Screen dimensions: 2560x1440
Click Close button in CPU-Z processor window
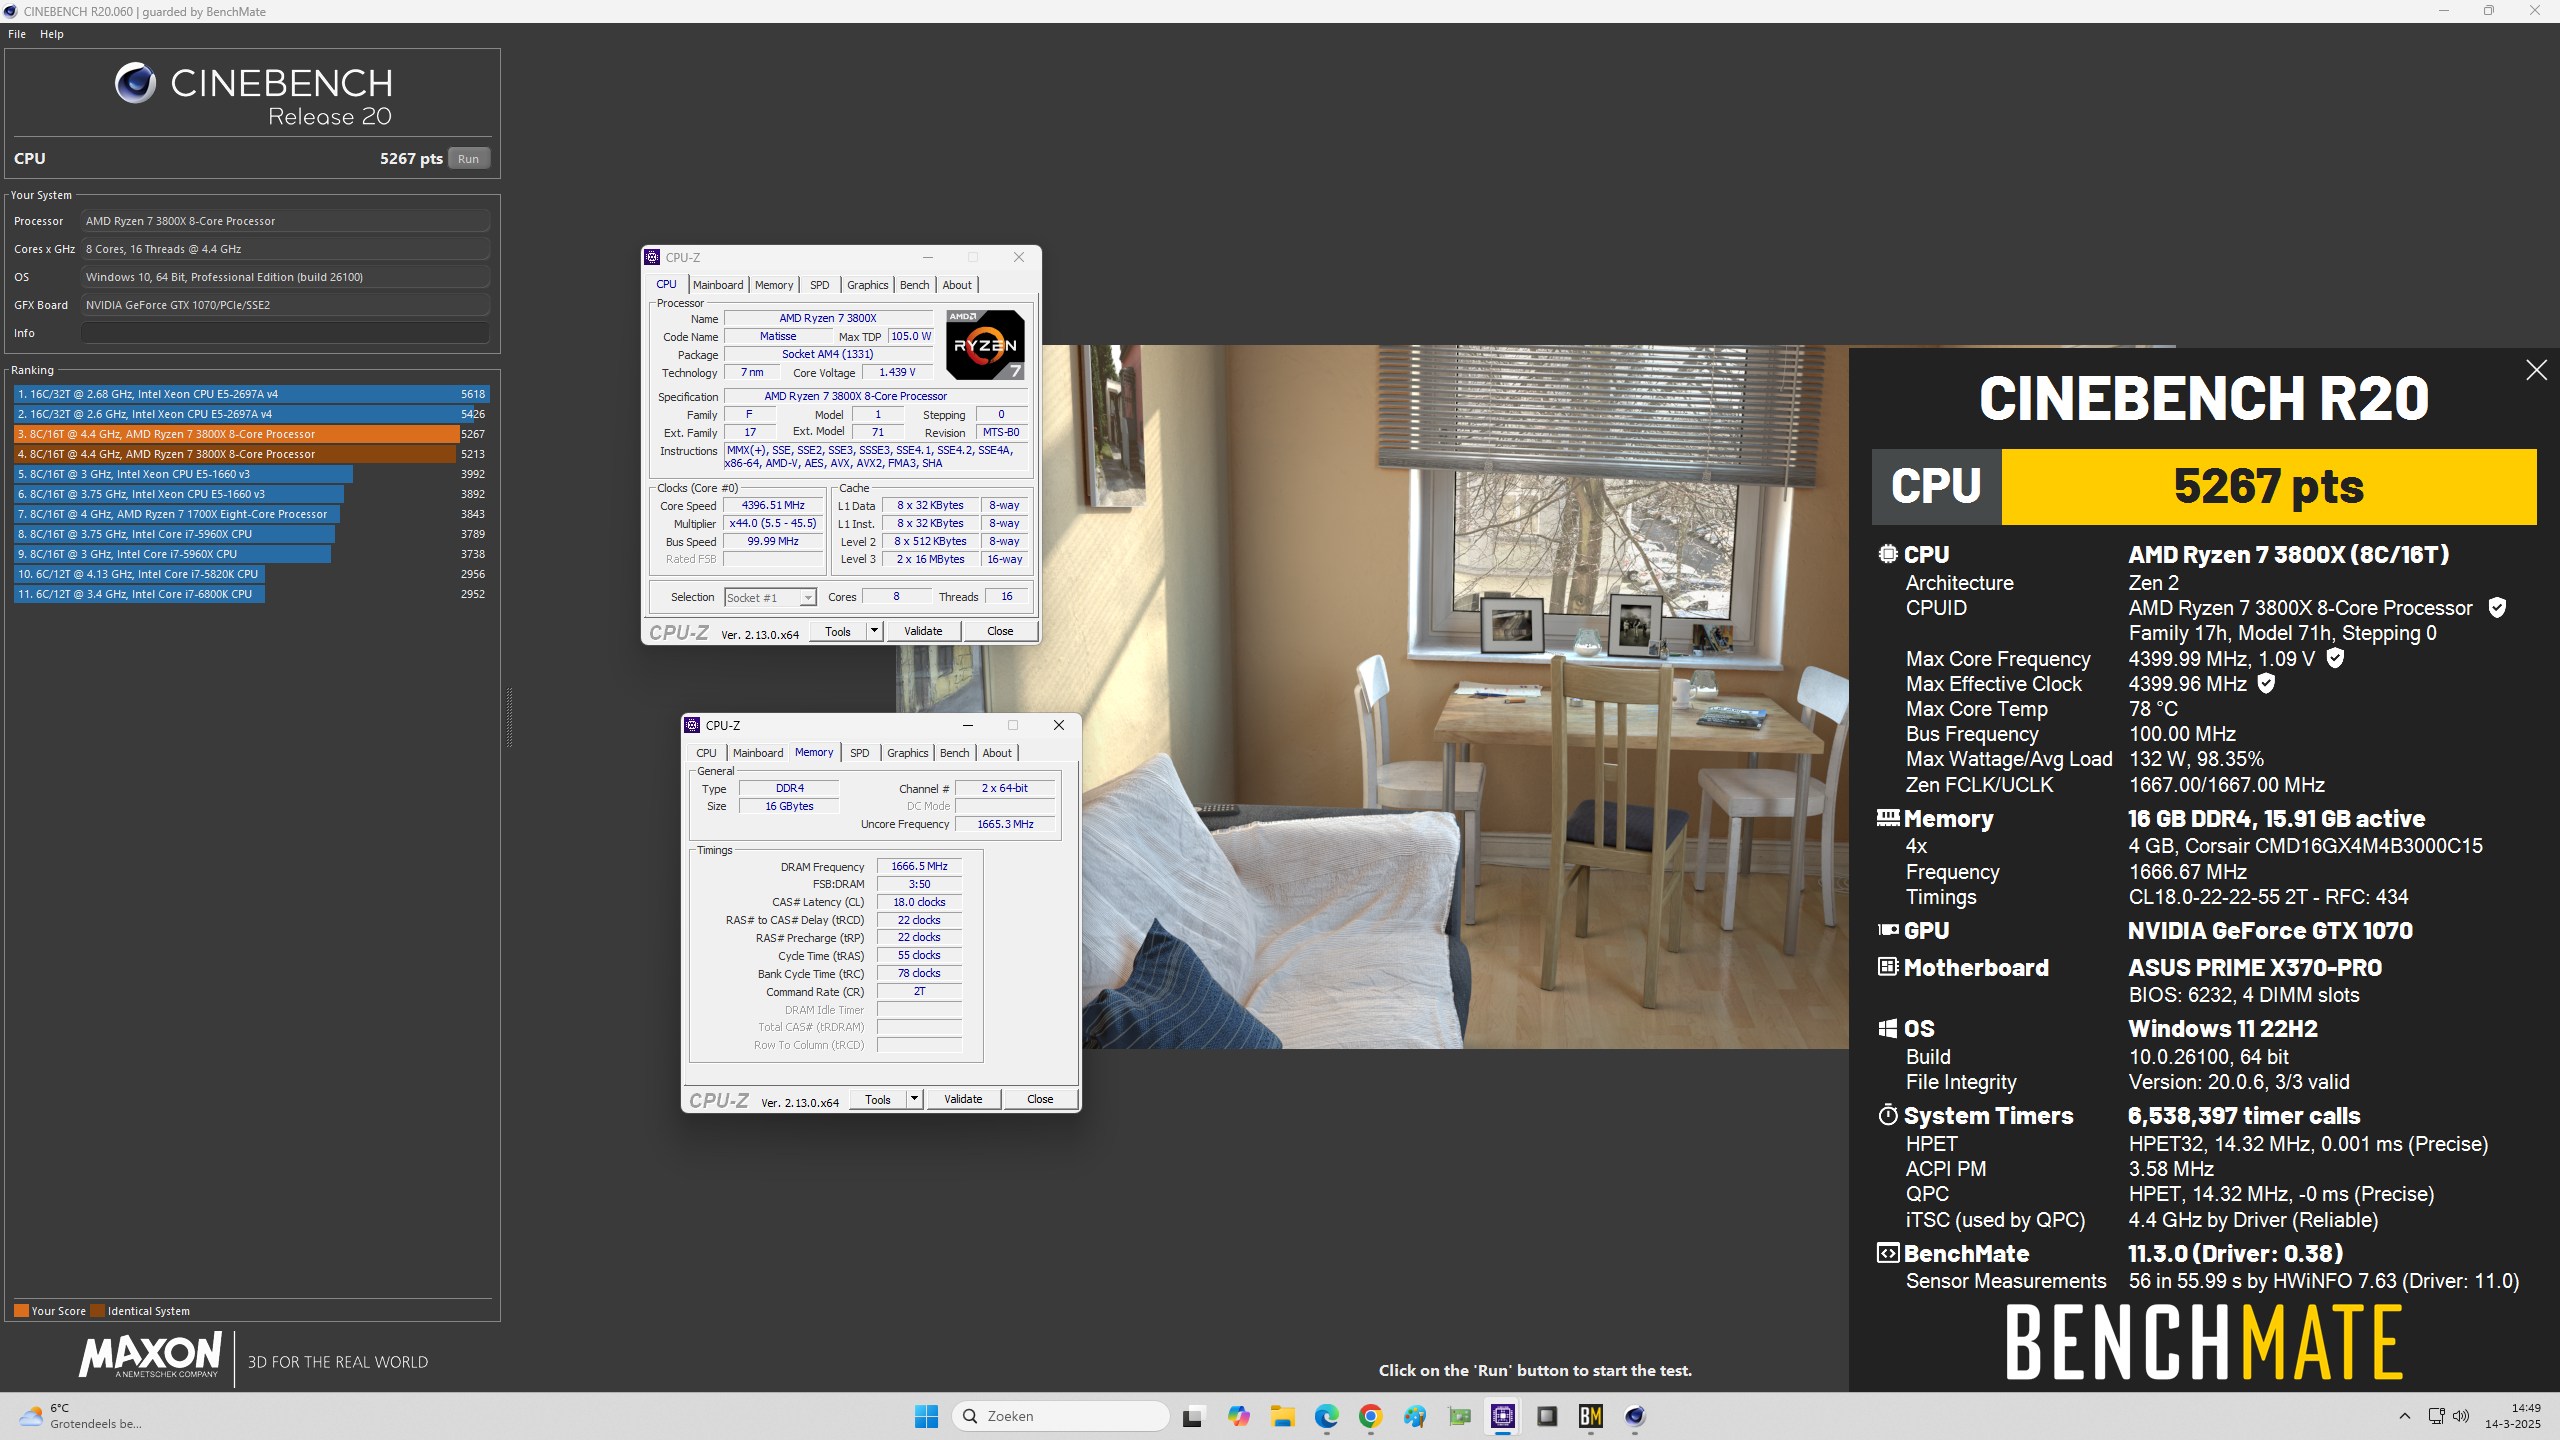click(1000, 631)
